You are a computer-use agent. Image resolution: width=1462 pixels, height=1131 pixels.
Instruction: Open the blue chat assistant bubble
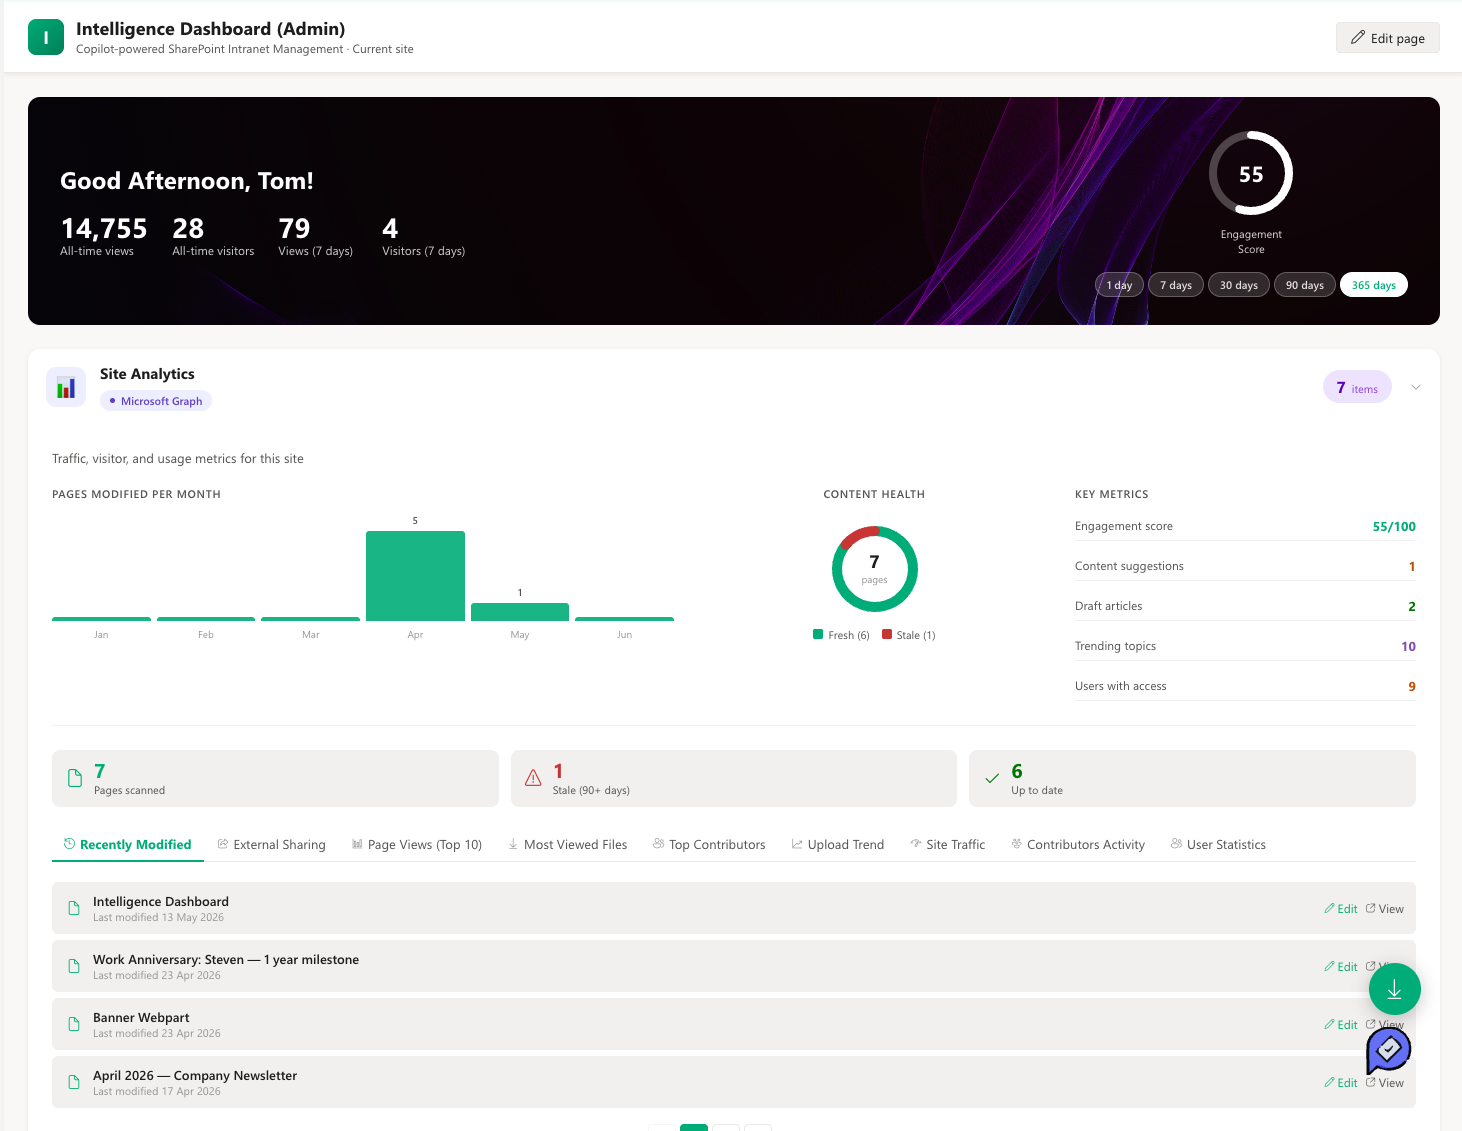coord(1388,1050)
